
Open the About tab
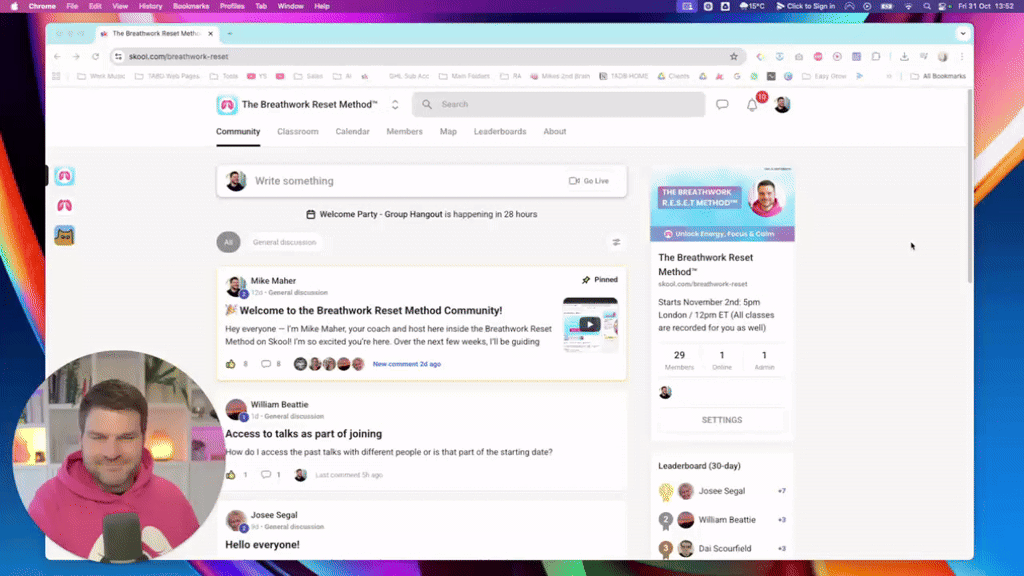(554, 131)
